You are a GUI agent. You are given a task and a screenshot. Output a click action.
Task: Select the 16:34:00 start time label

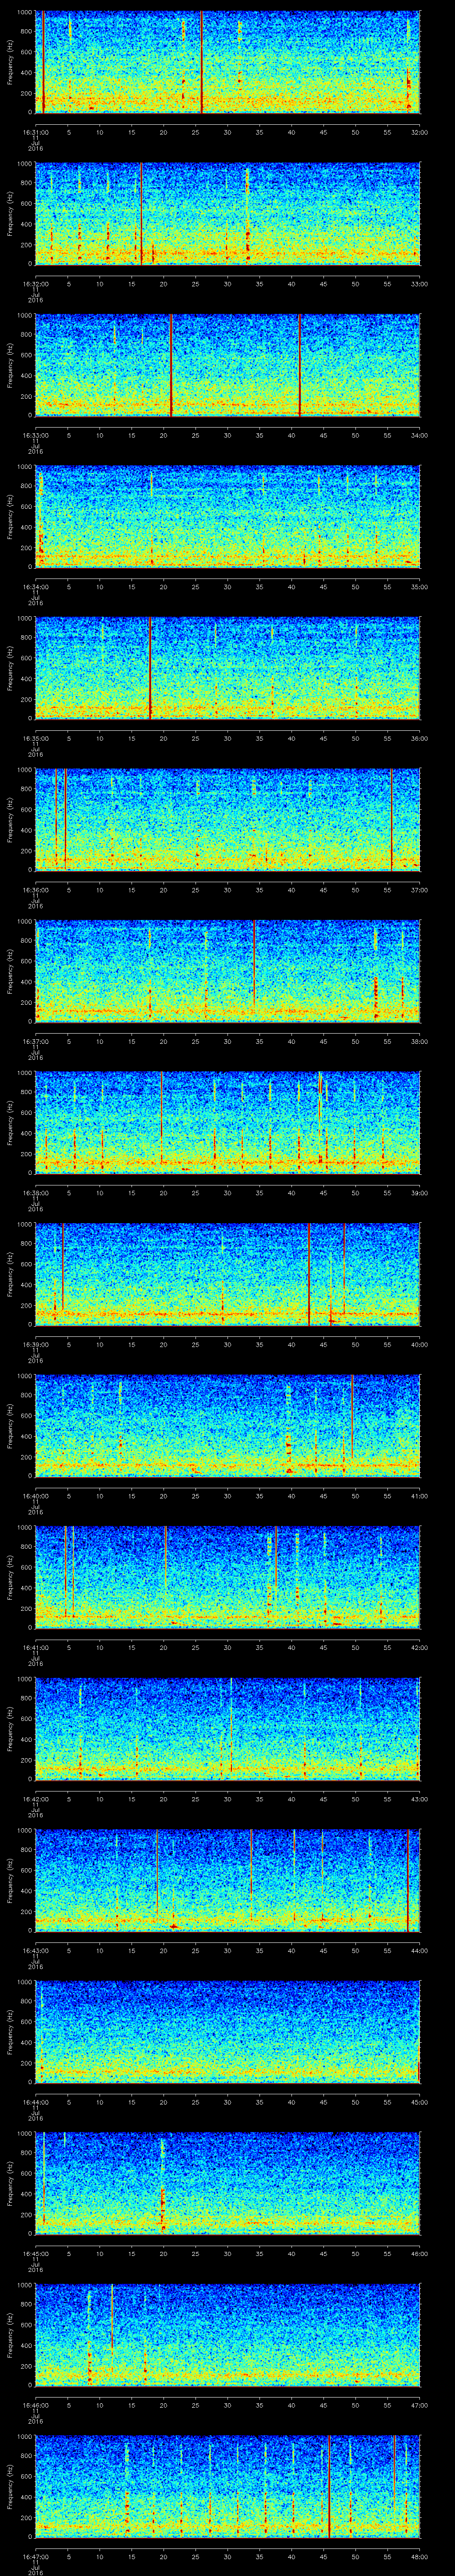(35, 587)
